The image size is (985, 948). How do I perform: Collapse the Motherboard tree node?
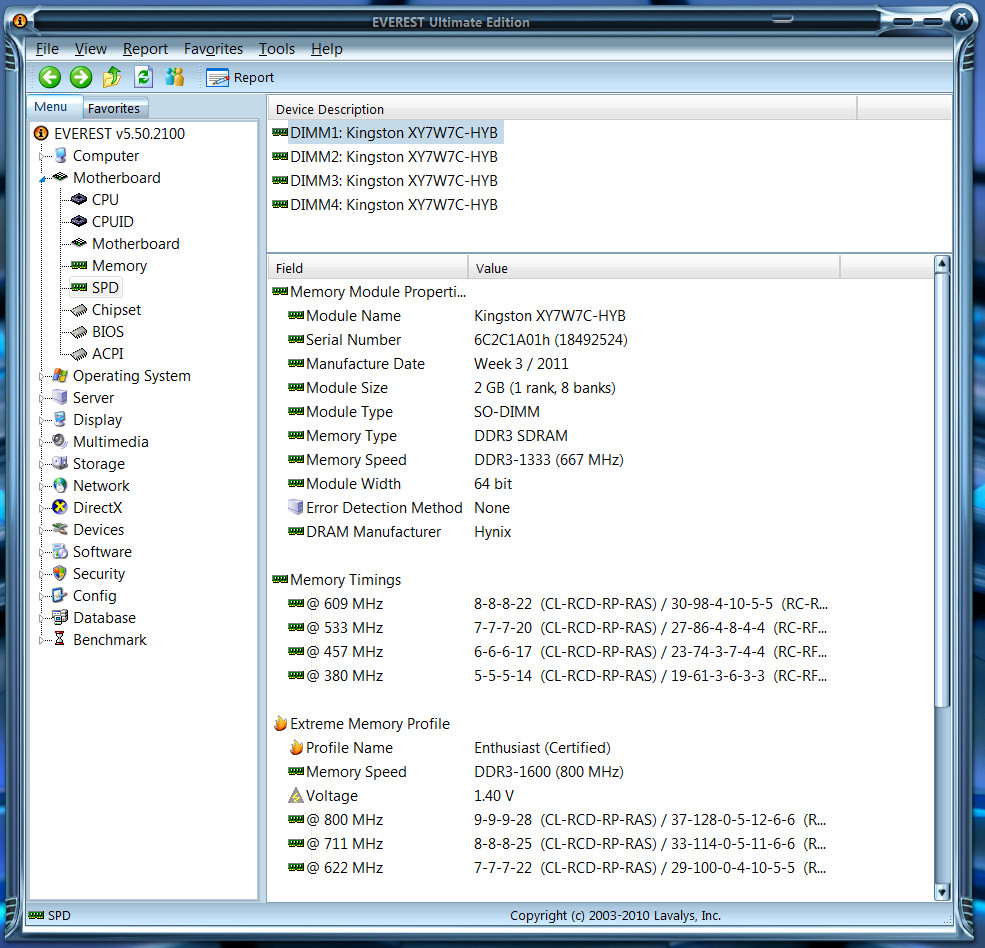coord(42,178)
